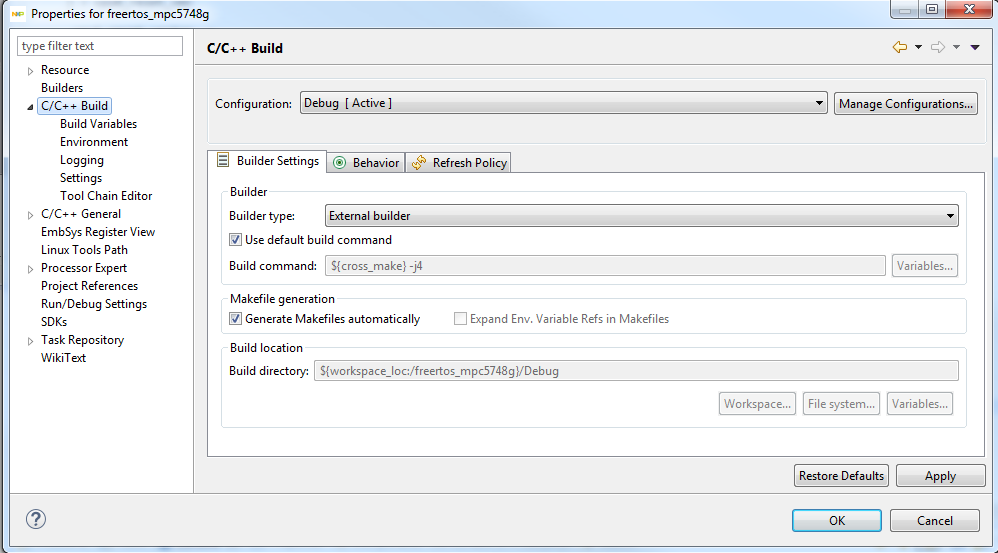Click Variables button beside Build command
The height and width of the screenshot is (553, 998).
pyautogui.click(x=924, y=265)
